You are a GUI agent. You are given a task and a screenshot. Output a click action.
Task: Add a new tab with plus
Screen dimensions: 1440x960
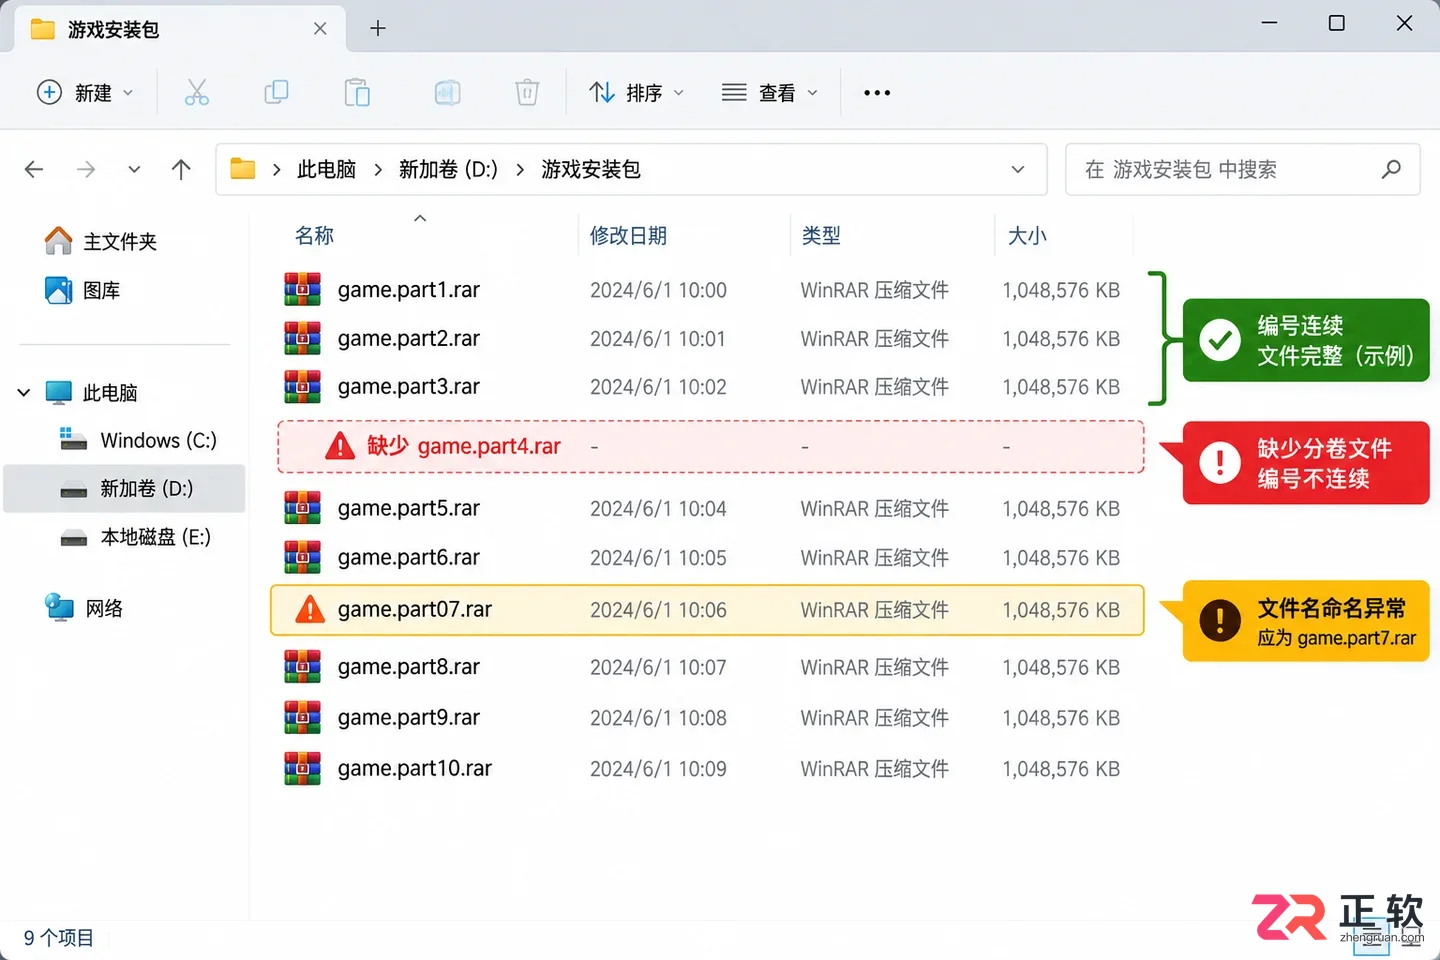(x=378, y=28)
